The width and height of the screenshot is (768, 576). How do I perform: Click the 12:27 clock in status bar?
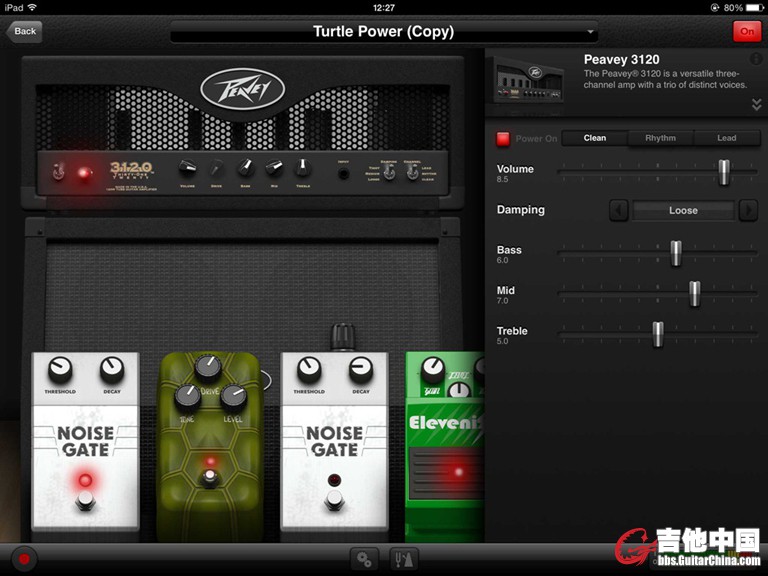pyautogui.click(x=384, y=7)
